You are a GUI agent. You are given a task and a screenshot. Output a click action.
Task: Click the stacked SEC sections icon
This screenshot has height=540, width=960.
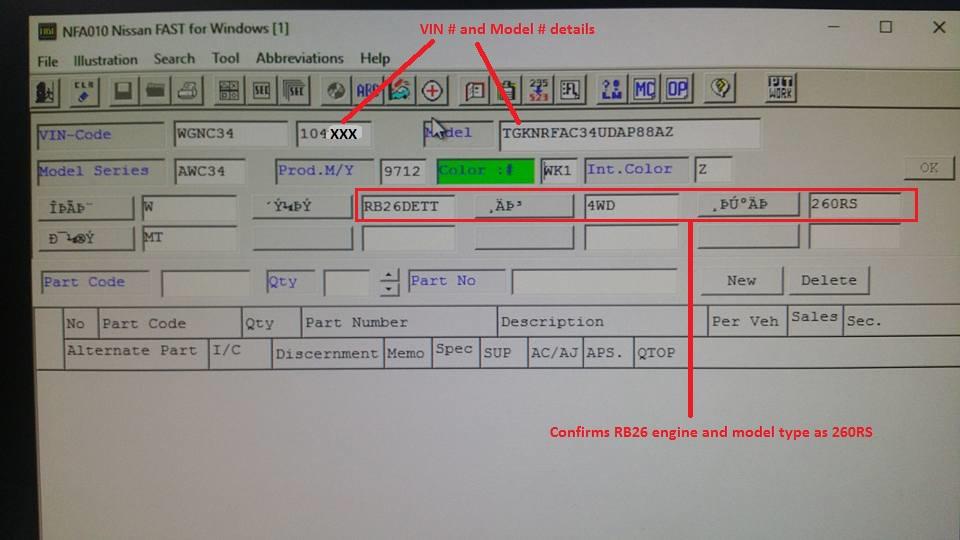294,91
